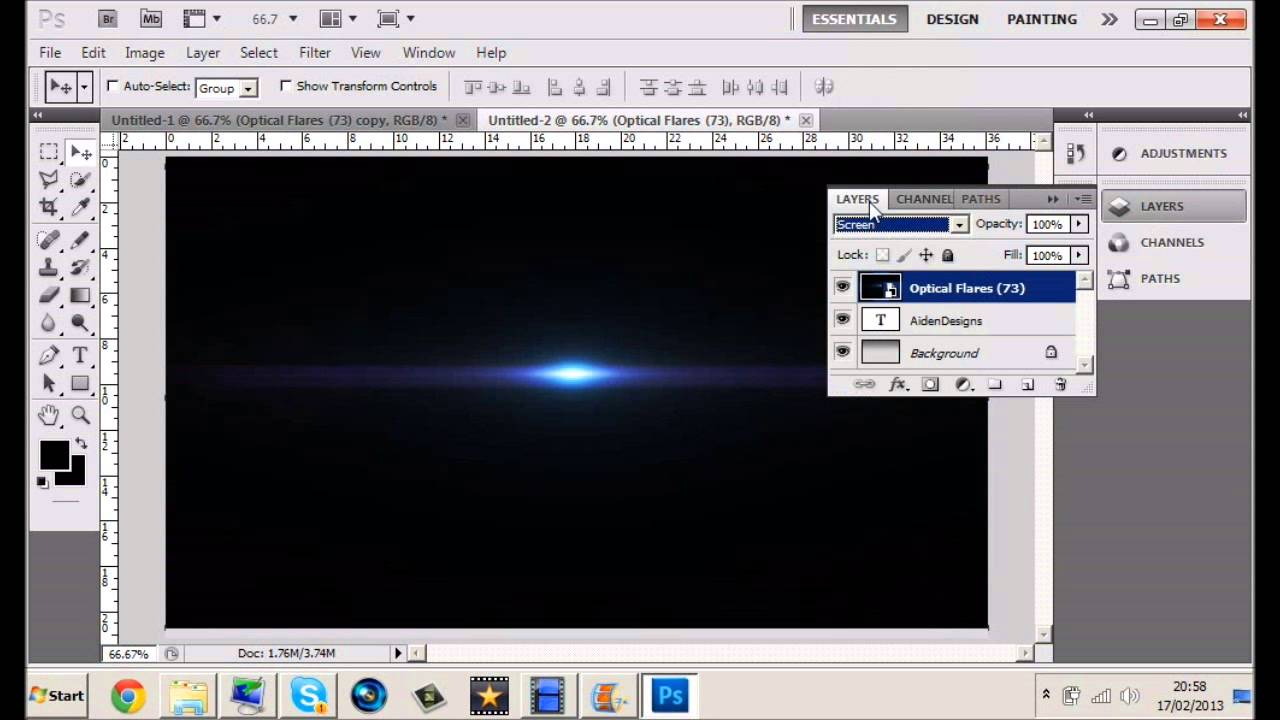Screen dimensions: 1280x720
Task: Switch to the Untitled-1 document tab
Action: pyautogui.click(x=280, y=120)
